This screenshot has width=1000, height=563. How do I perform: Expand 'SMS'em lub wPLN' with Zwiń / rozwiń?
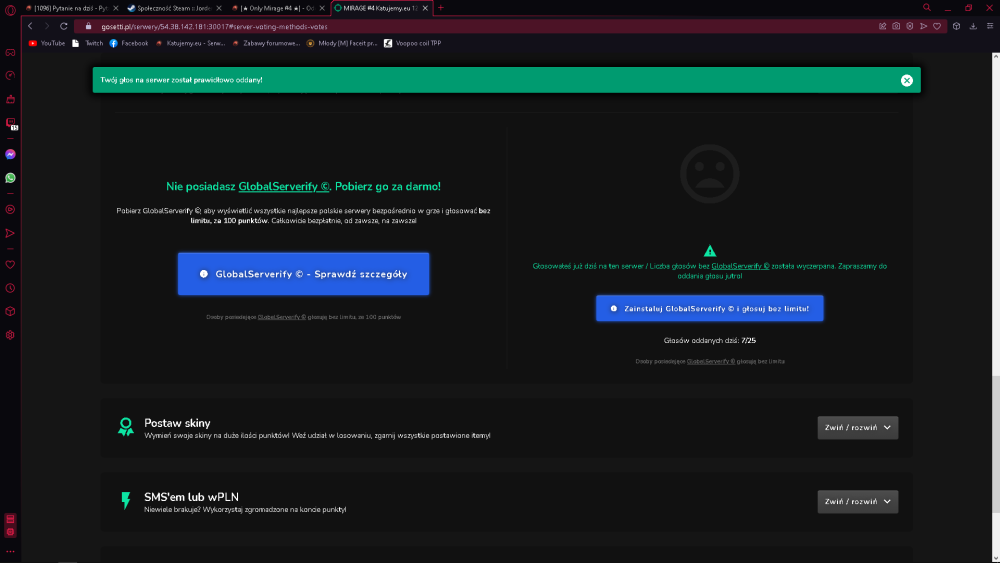858,502
